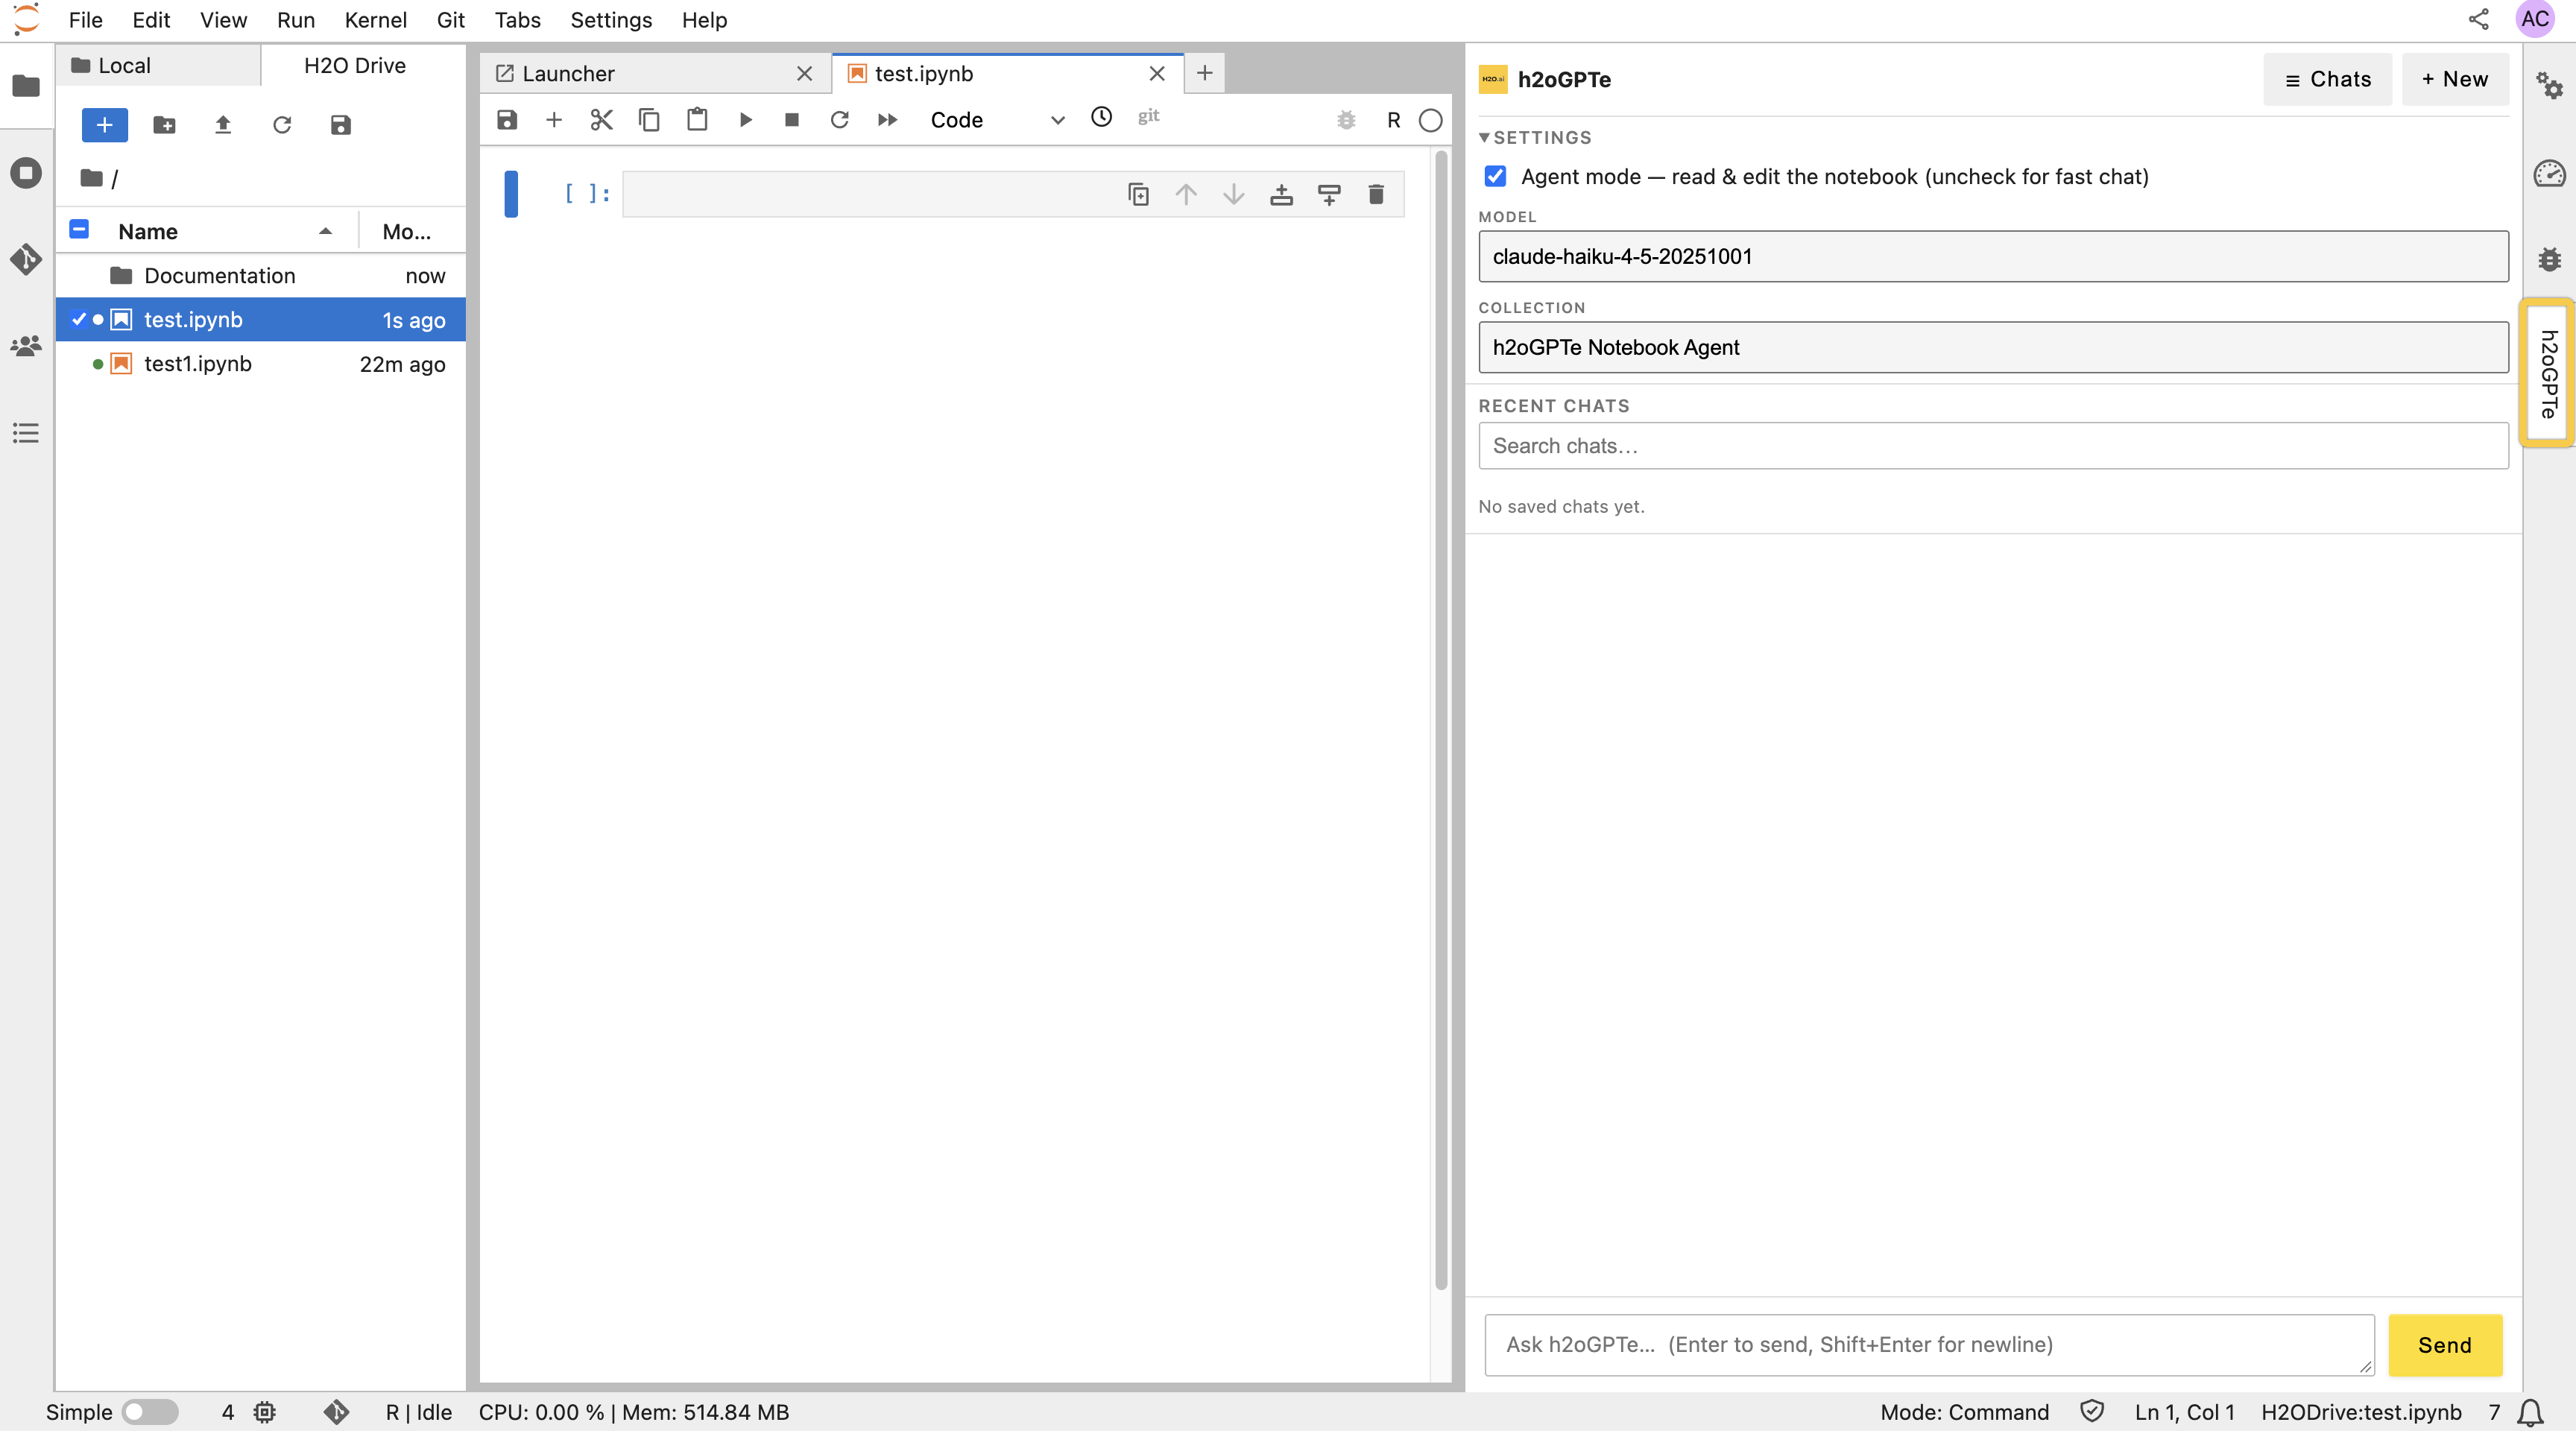Viewport: 2576px width, 1431px height.
Task: Click the save icon in file browser toolbar
Action: (341, 125)
